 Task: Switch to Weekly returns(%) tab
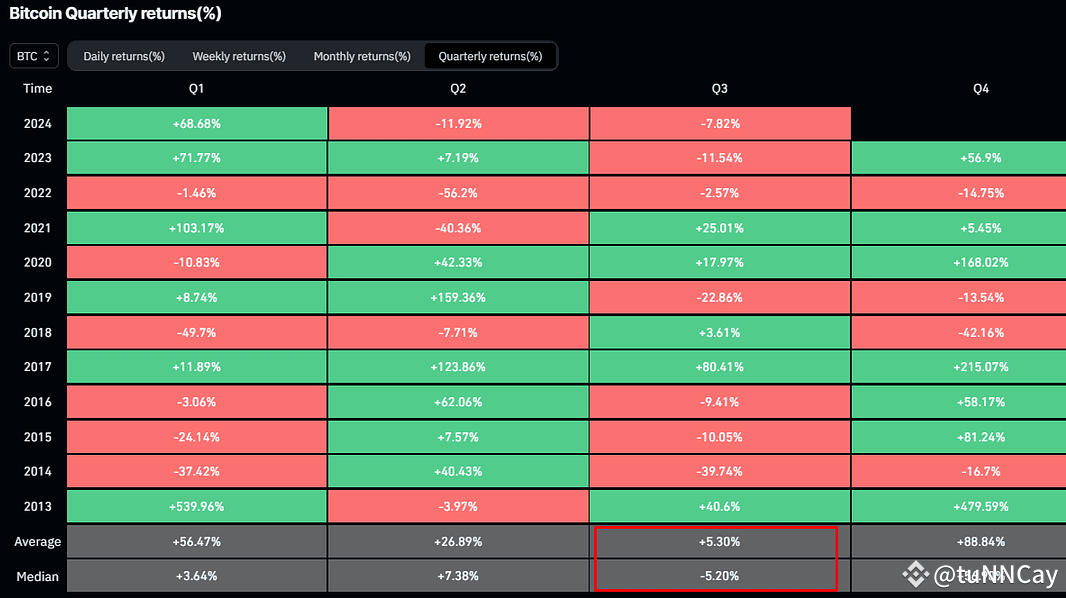pos(239,56)
